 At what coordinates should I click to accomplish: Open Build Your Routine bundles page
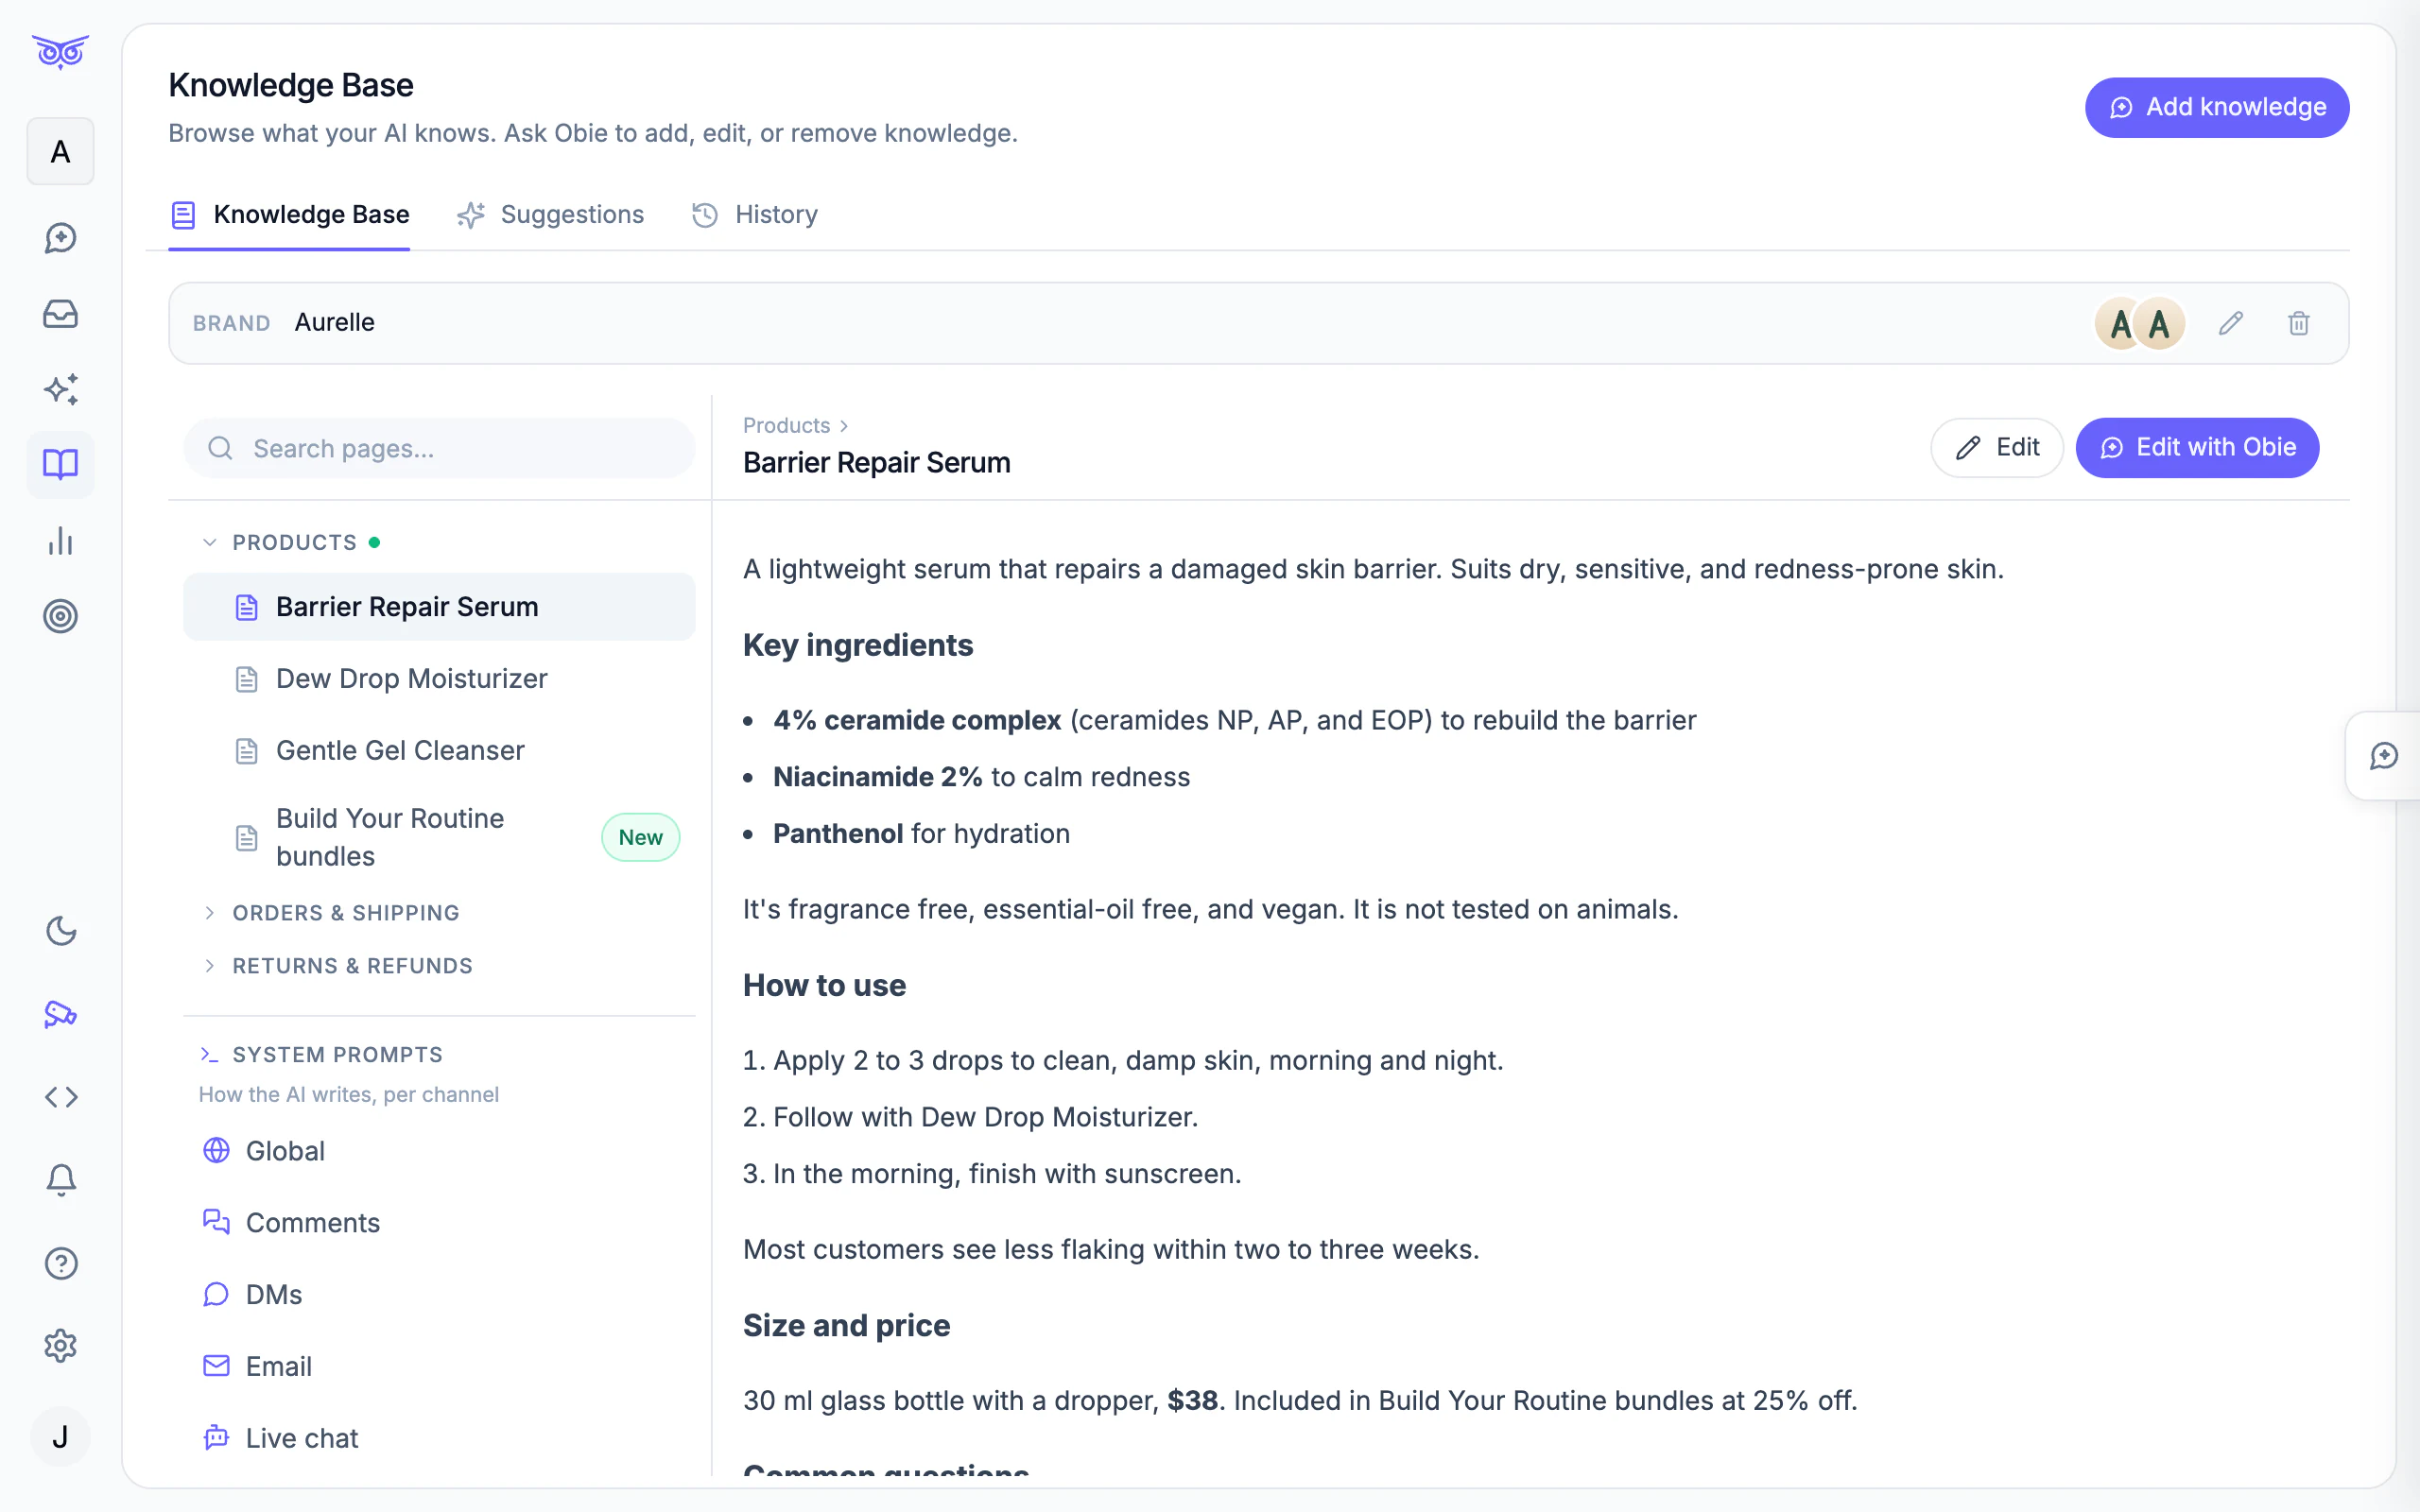click(x=440, y=837)
